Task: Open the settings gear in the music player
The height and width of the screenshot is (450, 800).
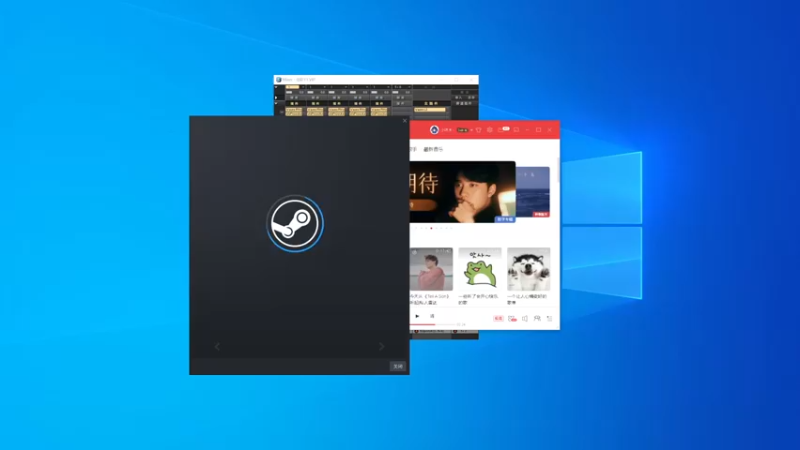Action: [490, 130]
